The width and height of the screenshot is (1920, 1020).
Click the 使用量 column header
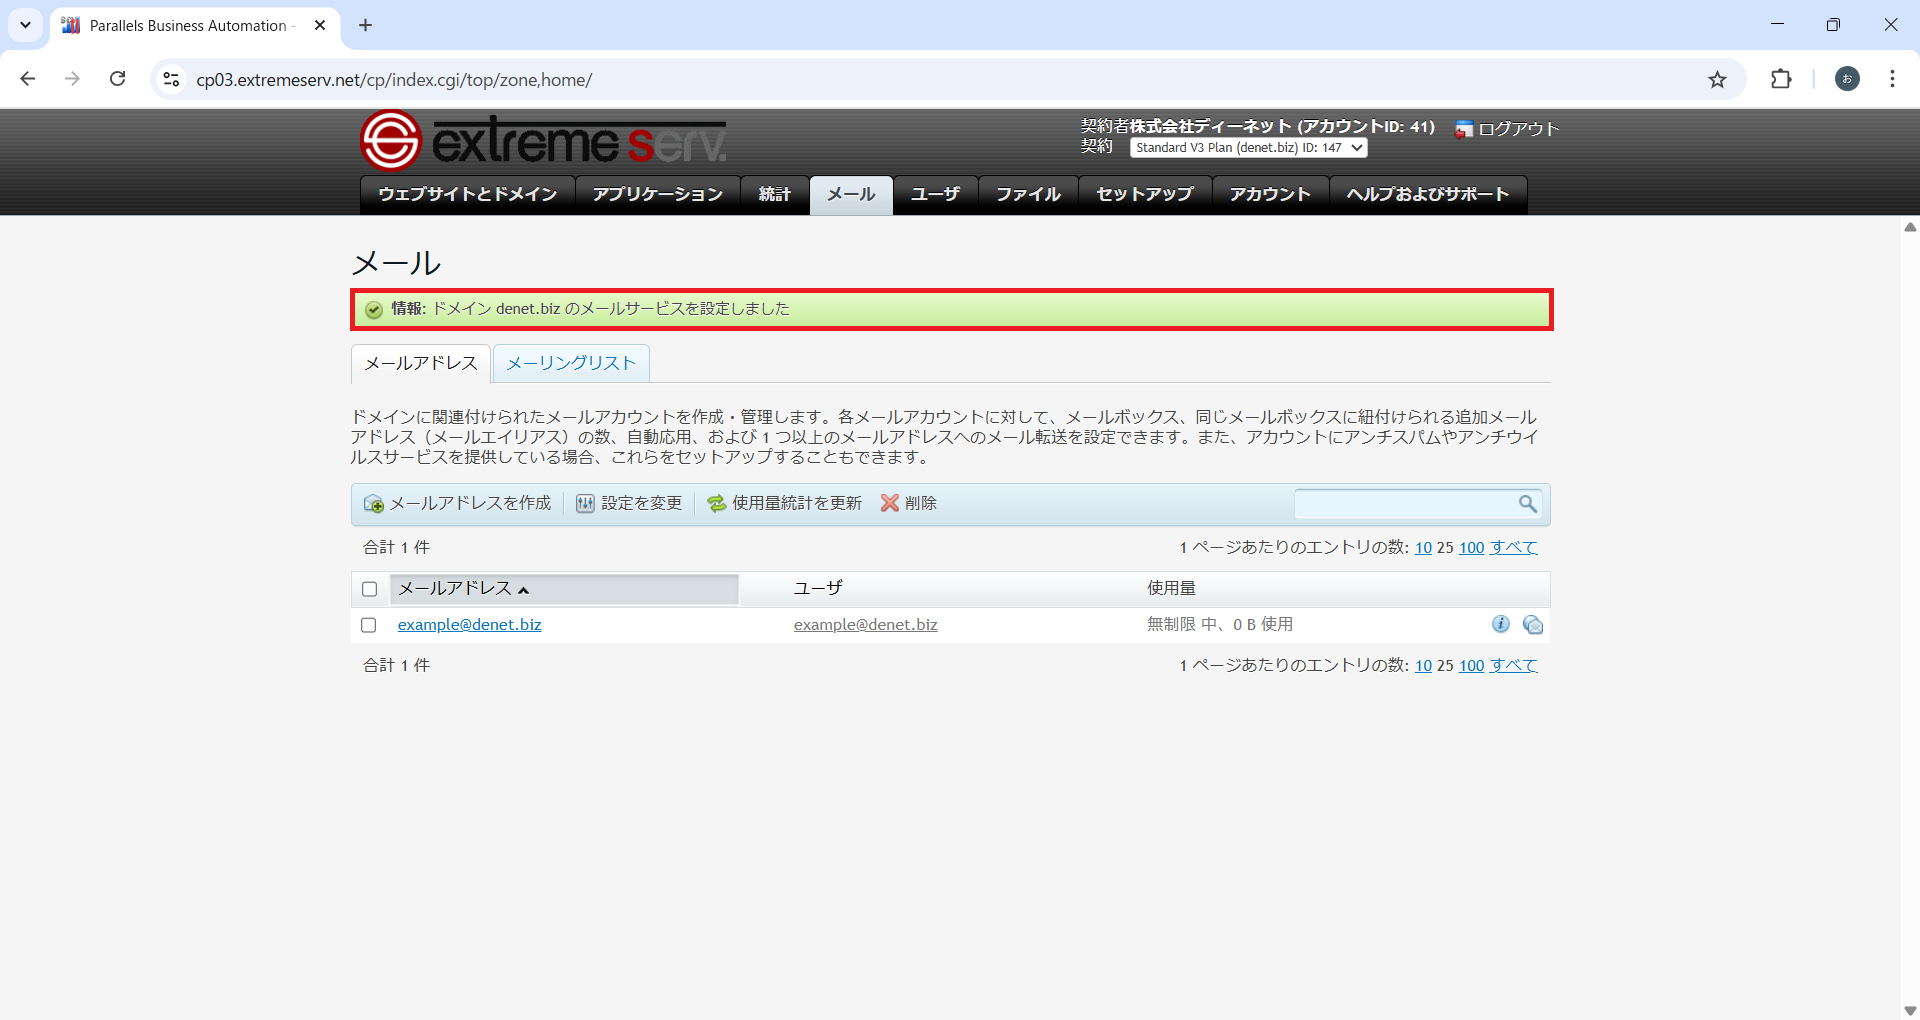click(1171, 588)
